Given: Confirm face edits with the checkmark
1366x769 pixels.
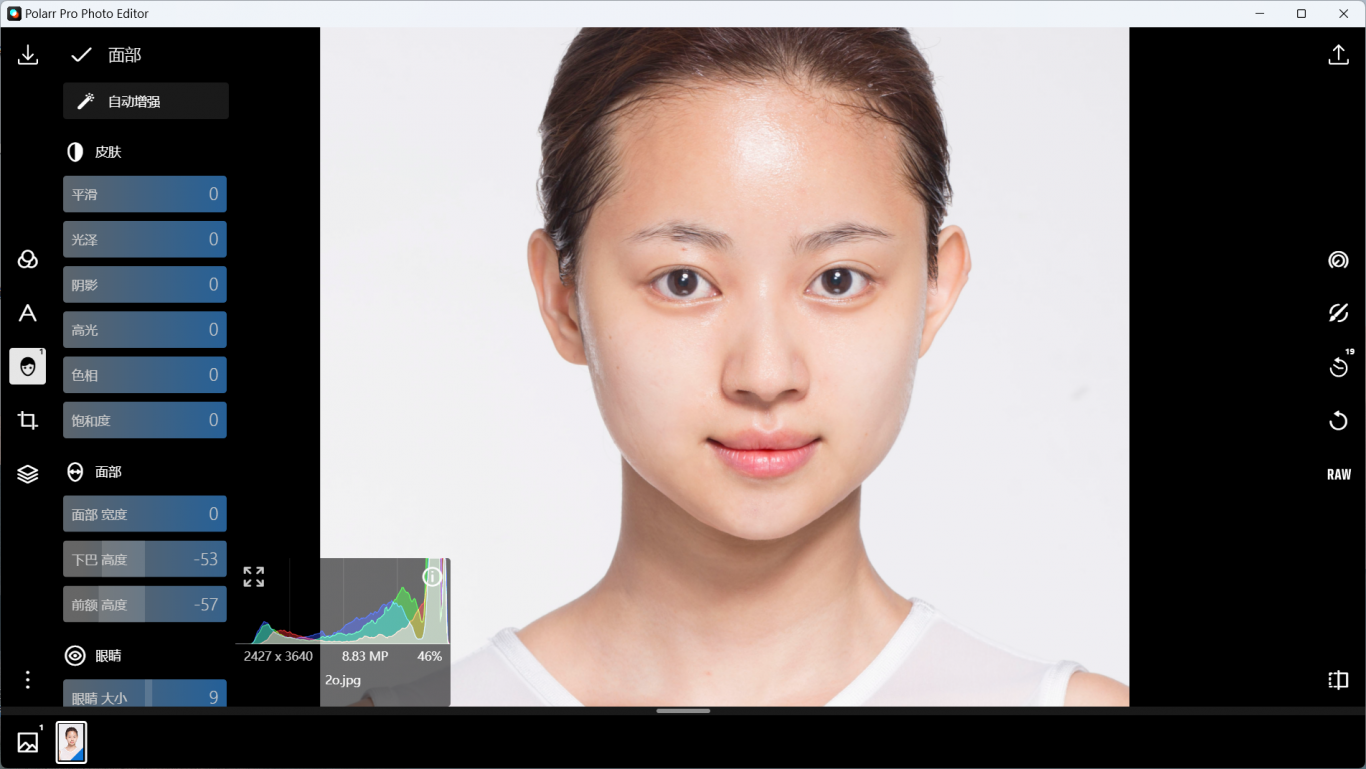Looking at the screenshot, I should (x=81, y=55).
